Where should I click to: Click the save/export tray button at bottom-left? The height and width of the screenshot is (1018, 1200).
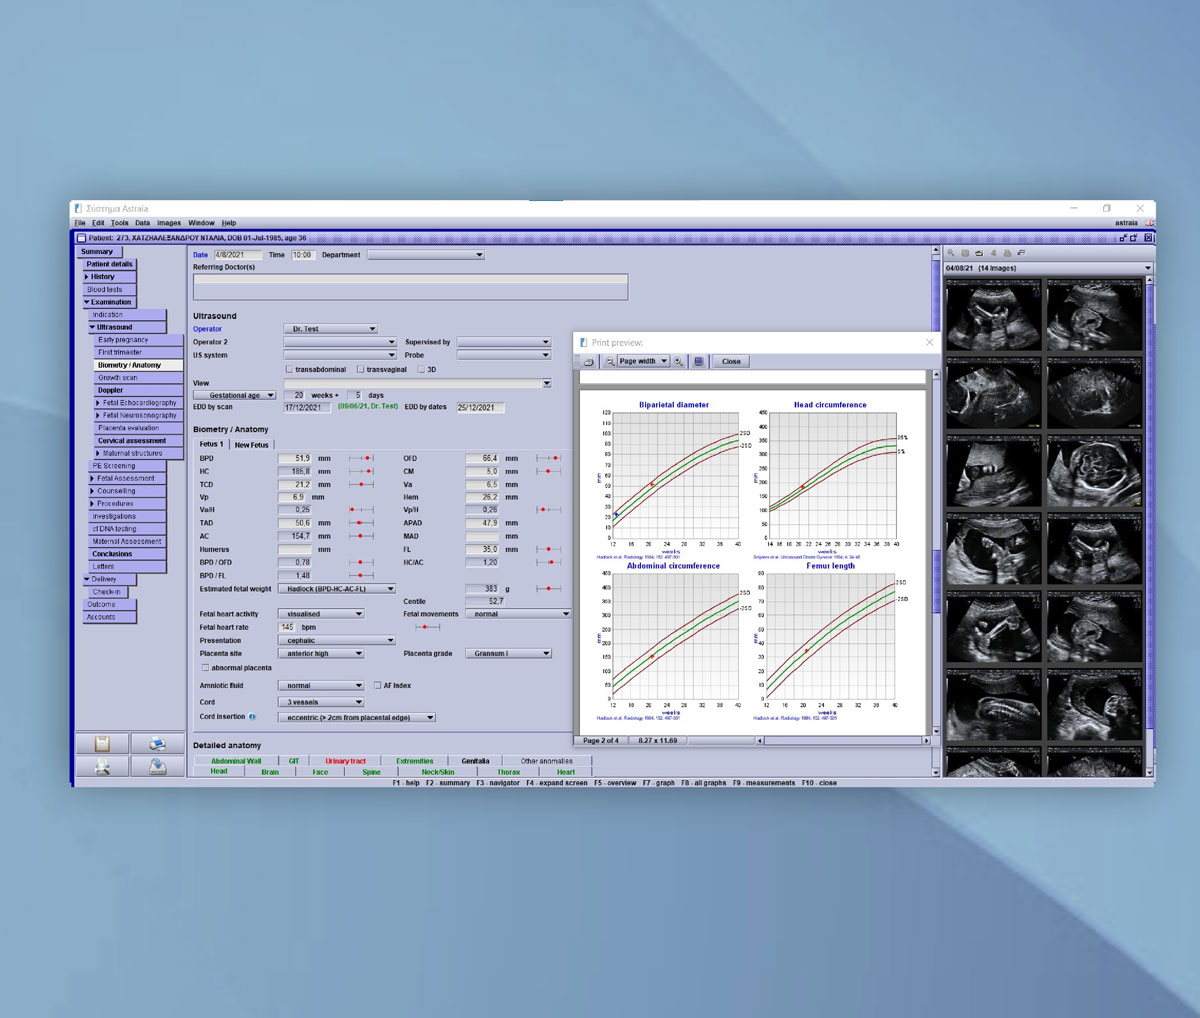[x=157, y=767]
